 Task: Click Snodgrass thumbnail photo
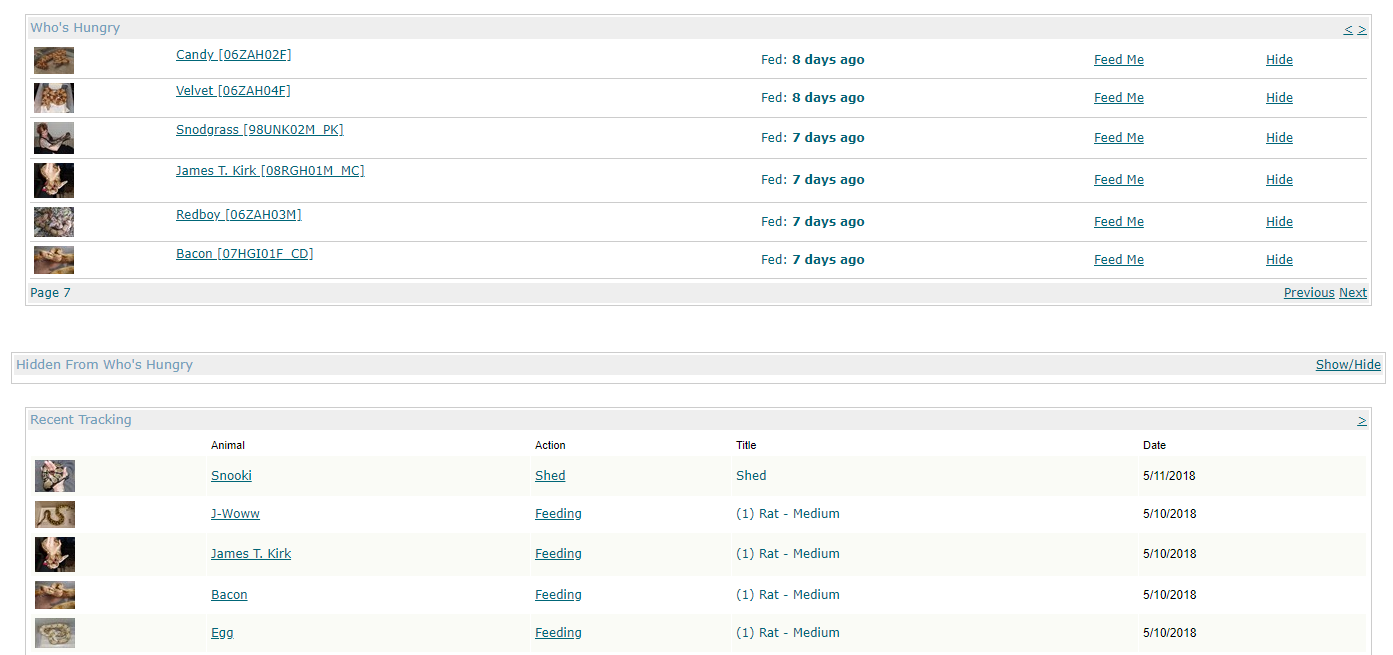point(54,138)
